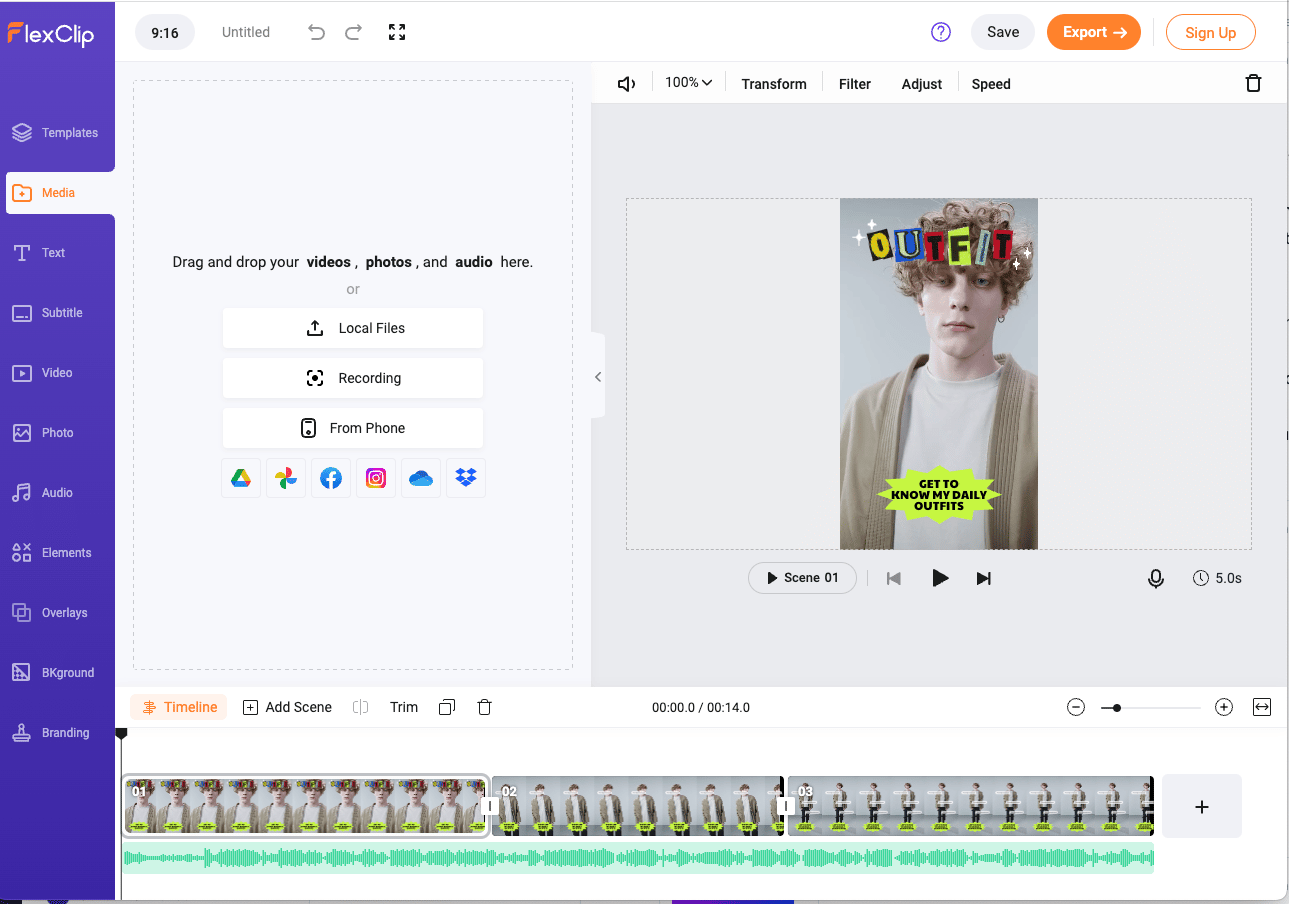Click the undo arrow
Screen dimensions: 1289x904
(x=317, y=32)
